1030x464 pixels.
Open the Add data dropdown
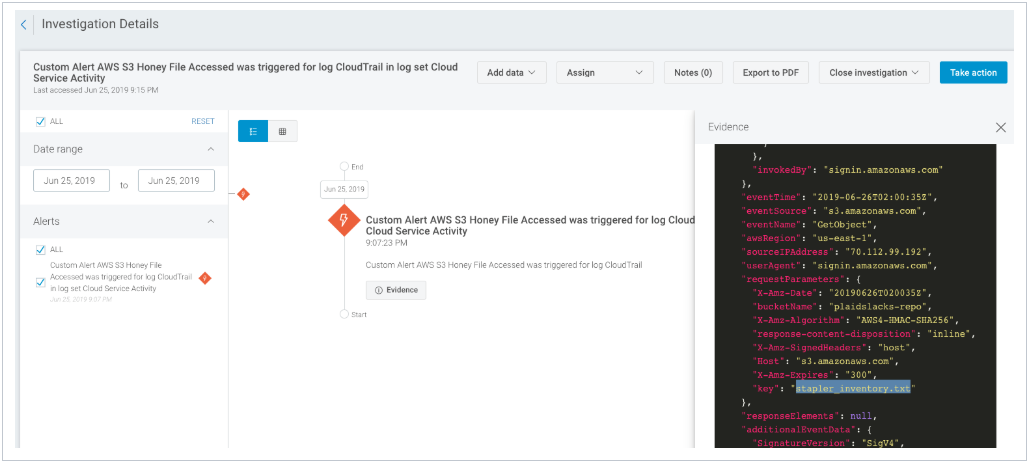pyautogui.click(x=510, y=72)
